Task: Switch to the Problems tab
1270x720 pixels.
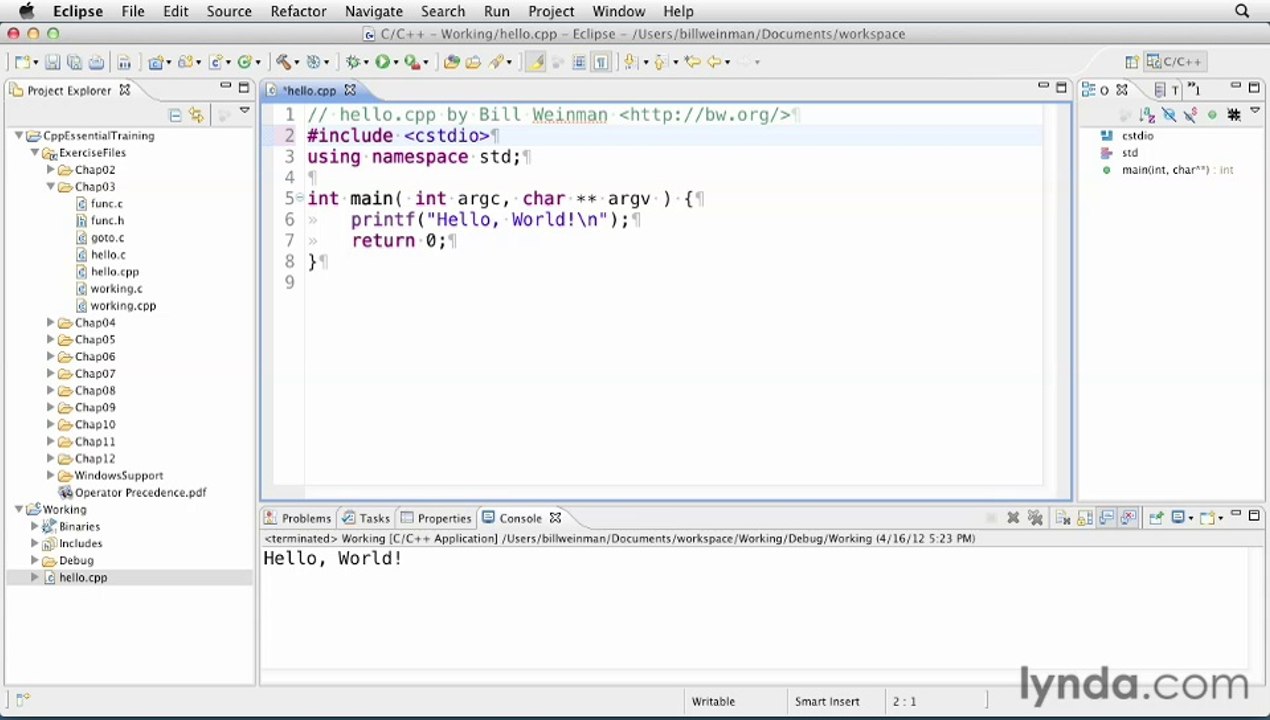Action: click(x=297, y=518)
